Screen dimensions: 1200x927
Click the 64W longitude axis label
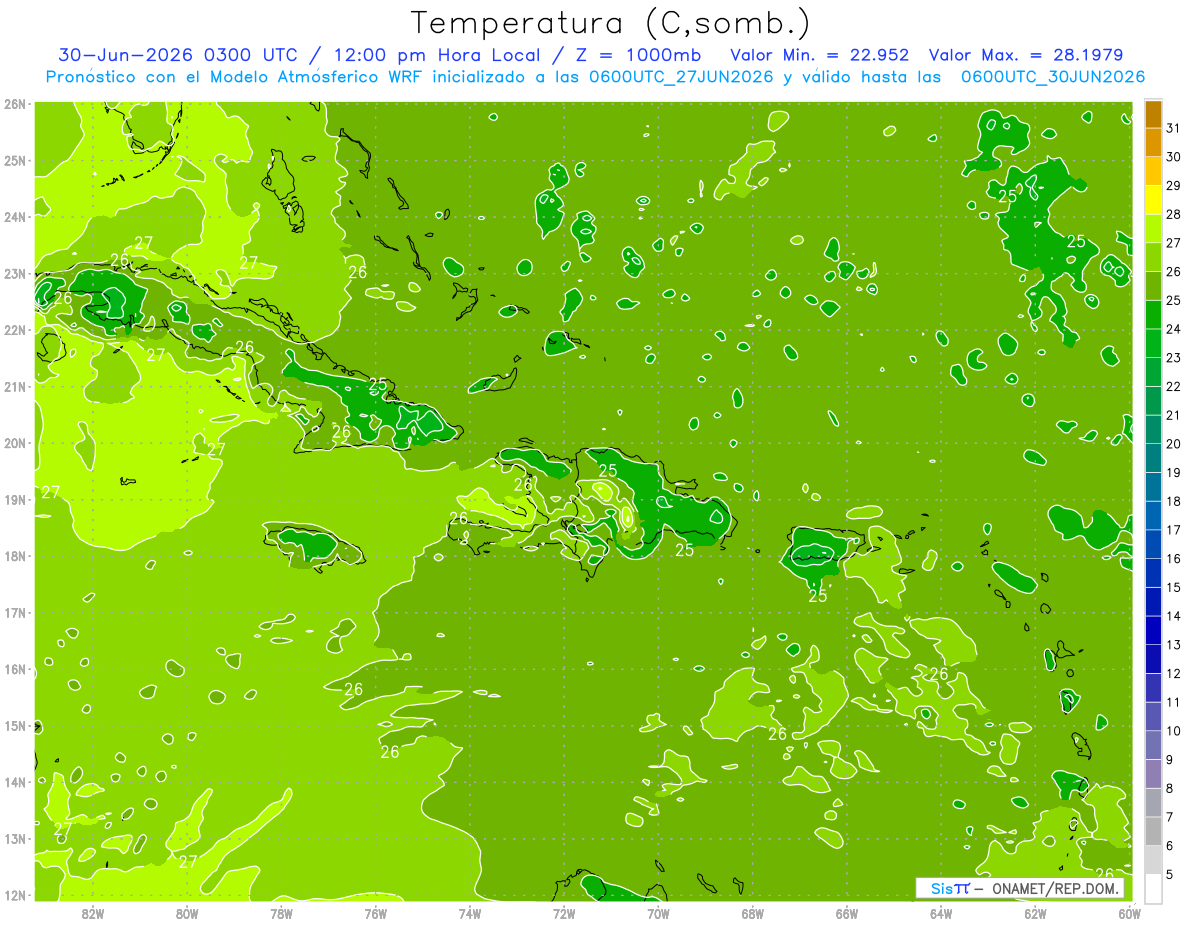(x=940, y=913)
